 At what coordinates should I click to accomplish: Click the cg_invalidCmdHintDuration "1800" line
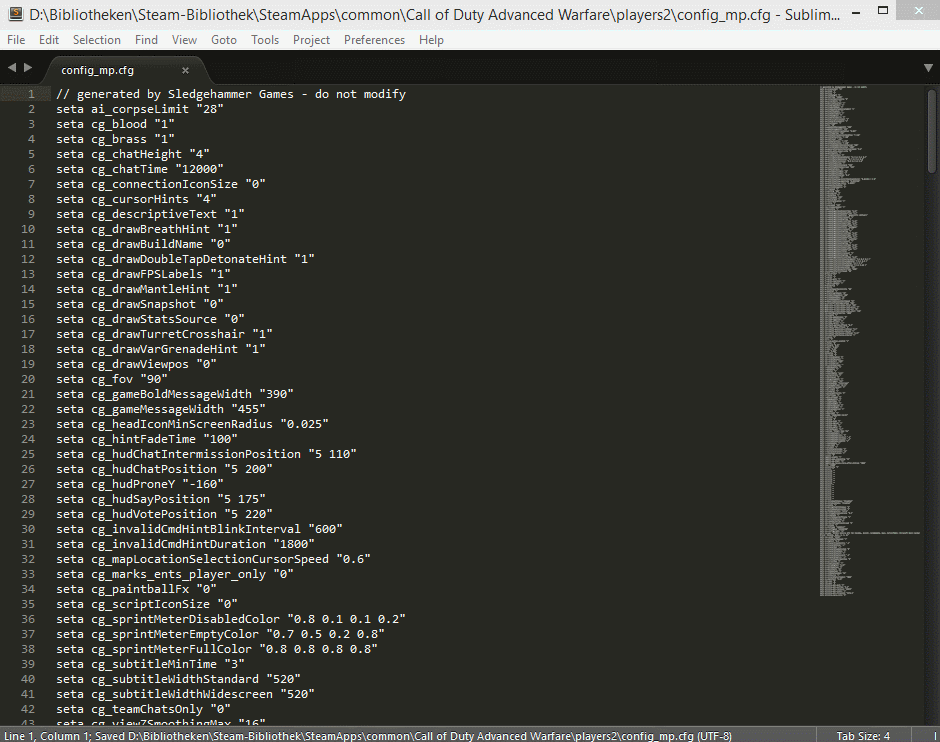coord(185,544)
